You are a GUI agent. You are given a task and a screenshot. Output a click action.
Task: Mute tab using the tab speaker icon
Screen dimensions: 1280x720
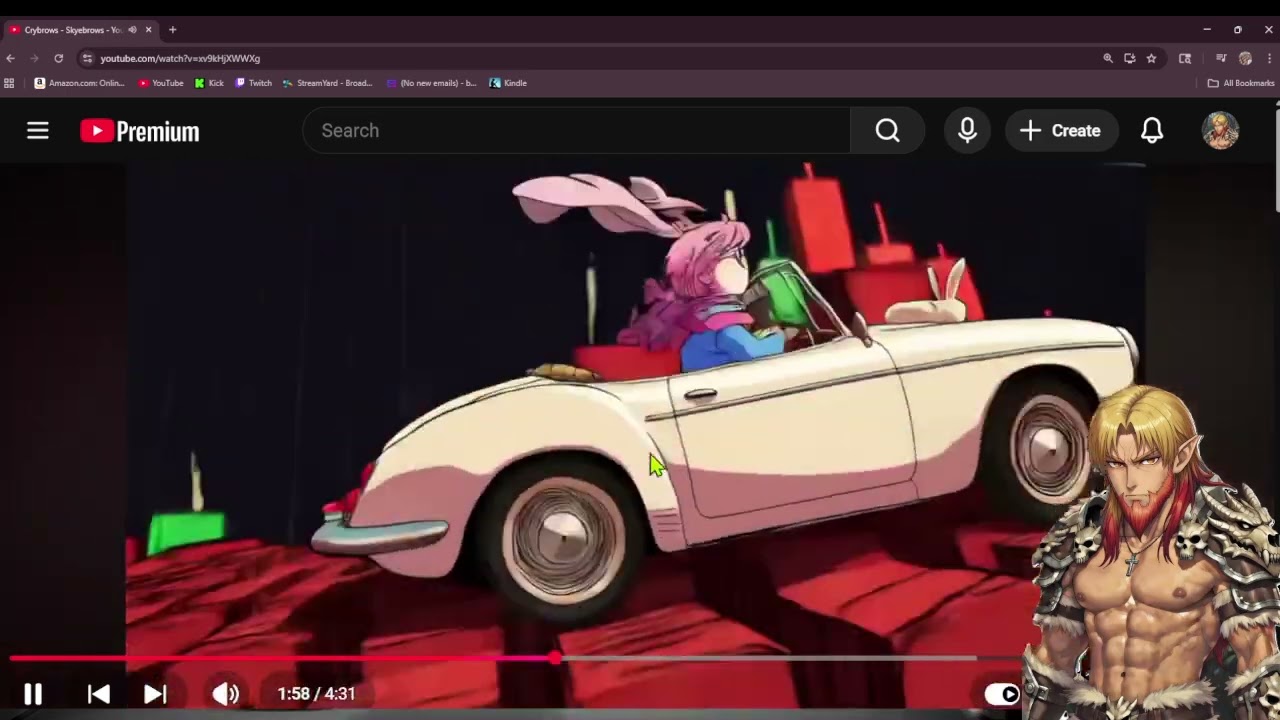click(x=132, y=30)
